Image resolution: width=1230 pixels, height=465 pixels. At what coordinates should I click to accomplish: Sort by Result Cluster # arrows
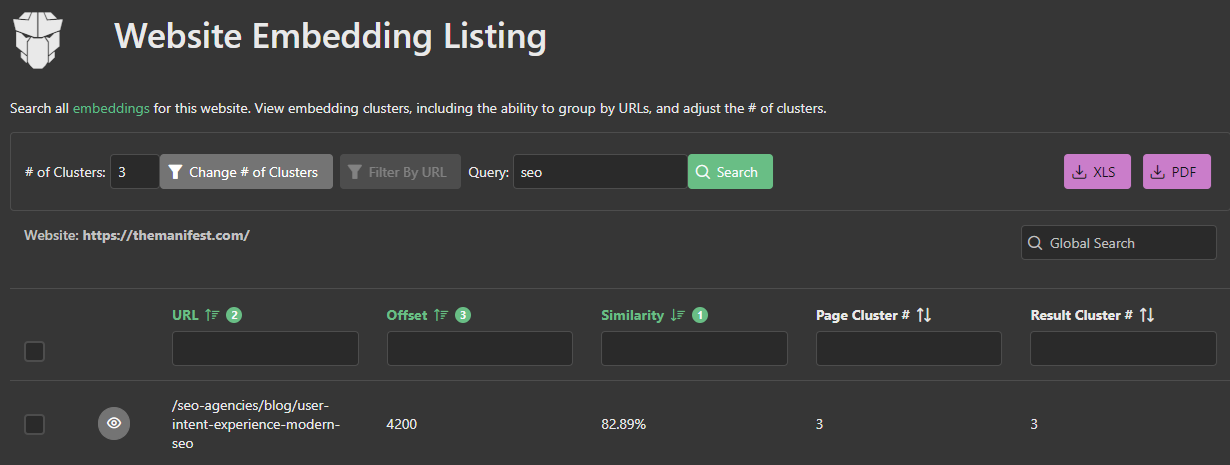coord(1147,315)
